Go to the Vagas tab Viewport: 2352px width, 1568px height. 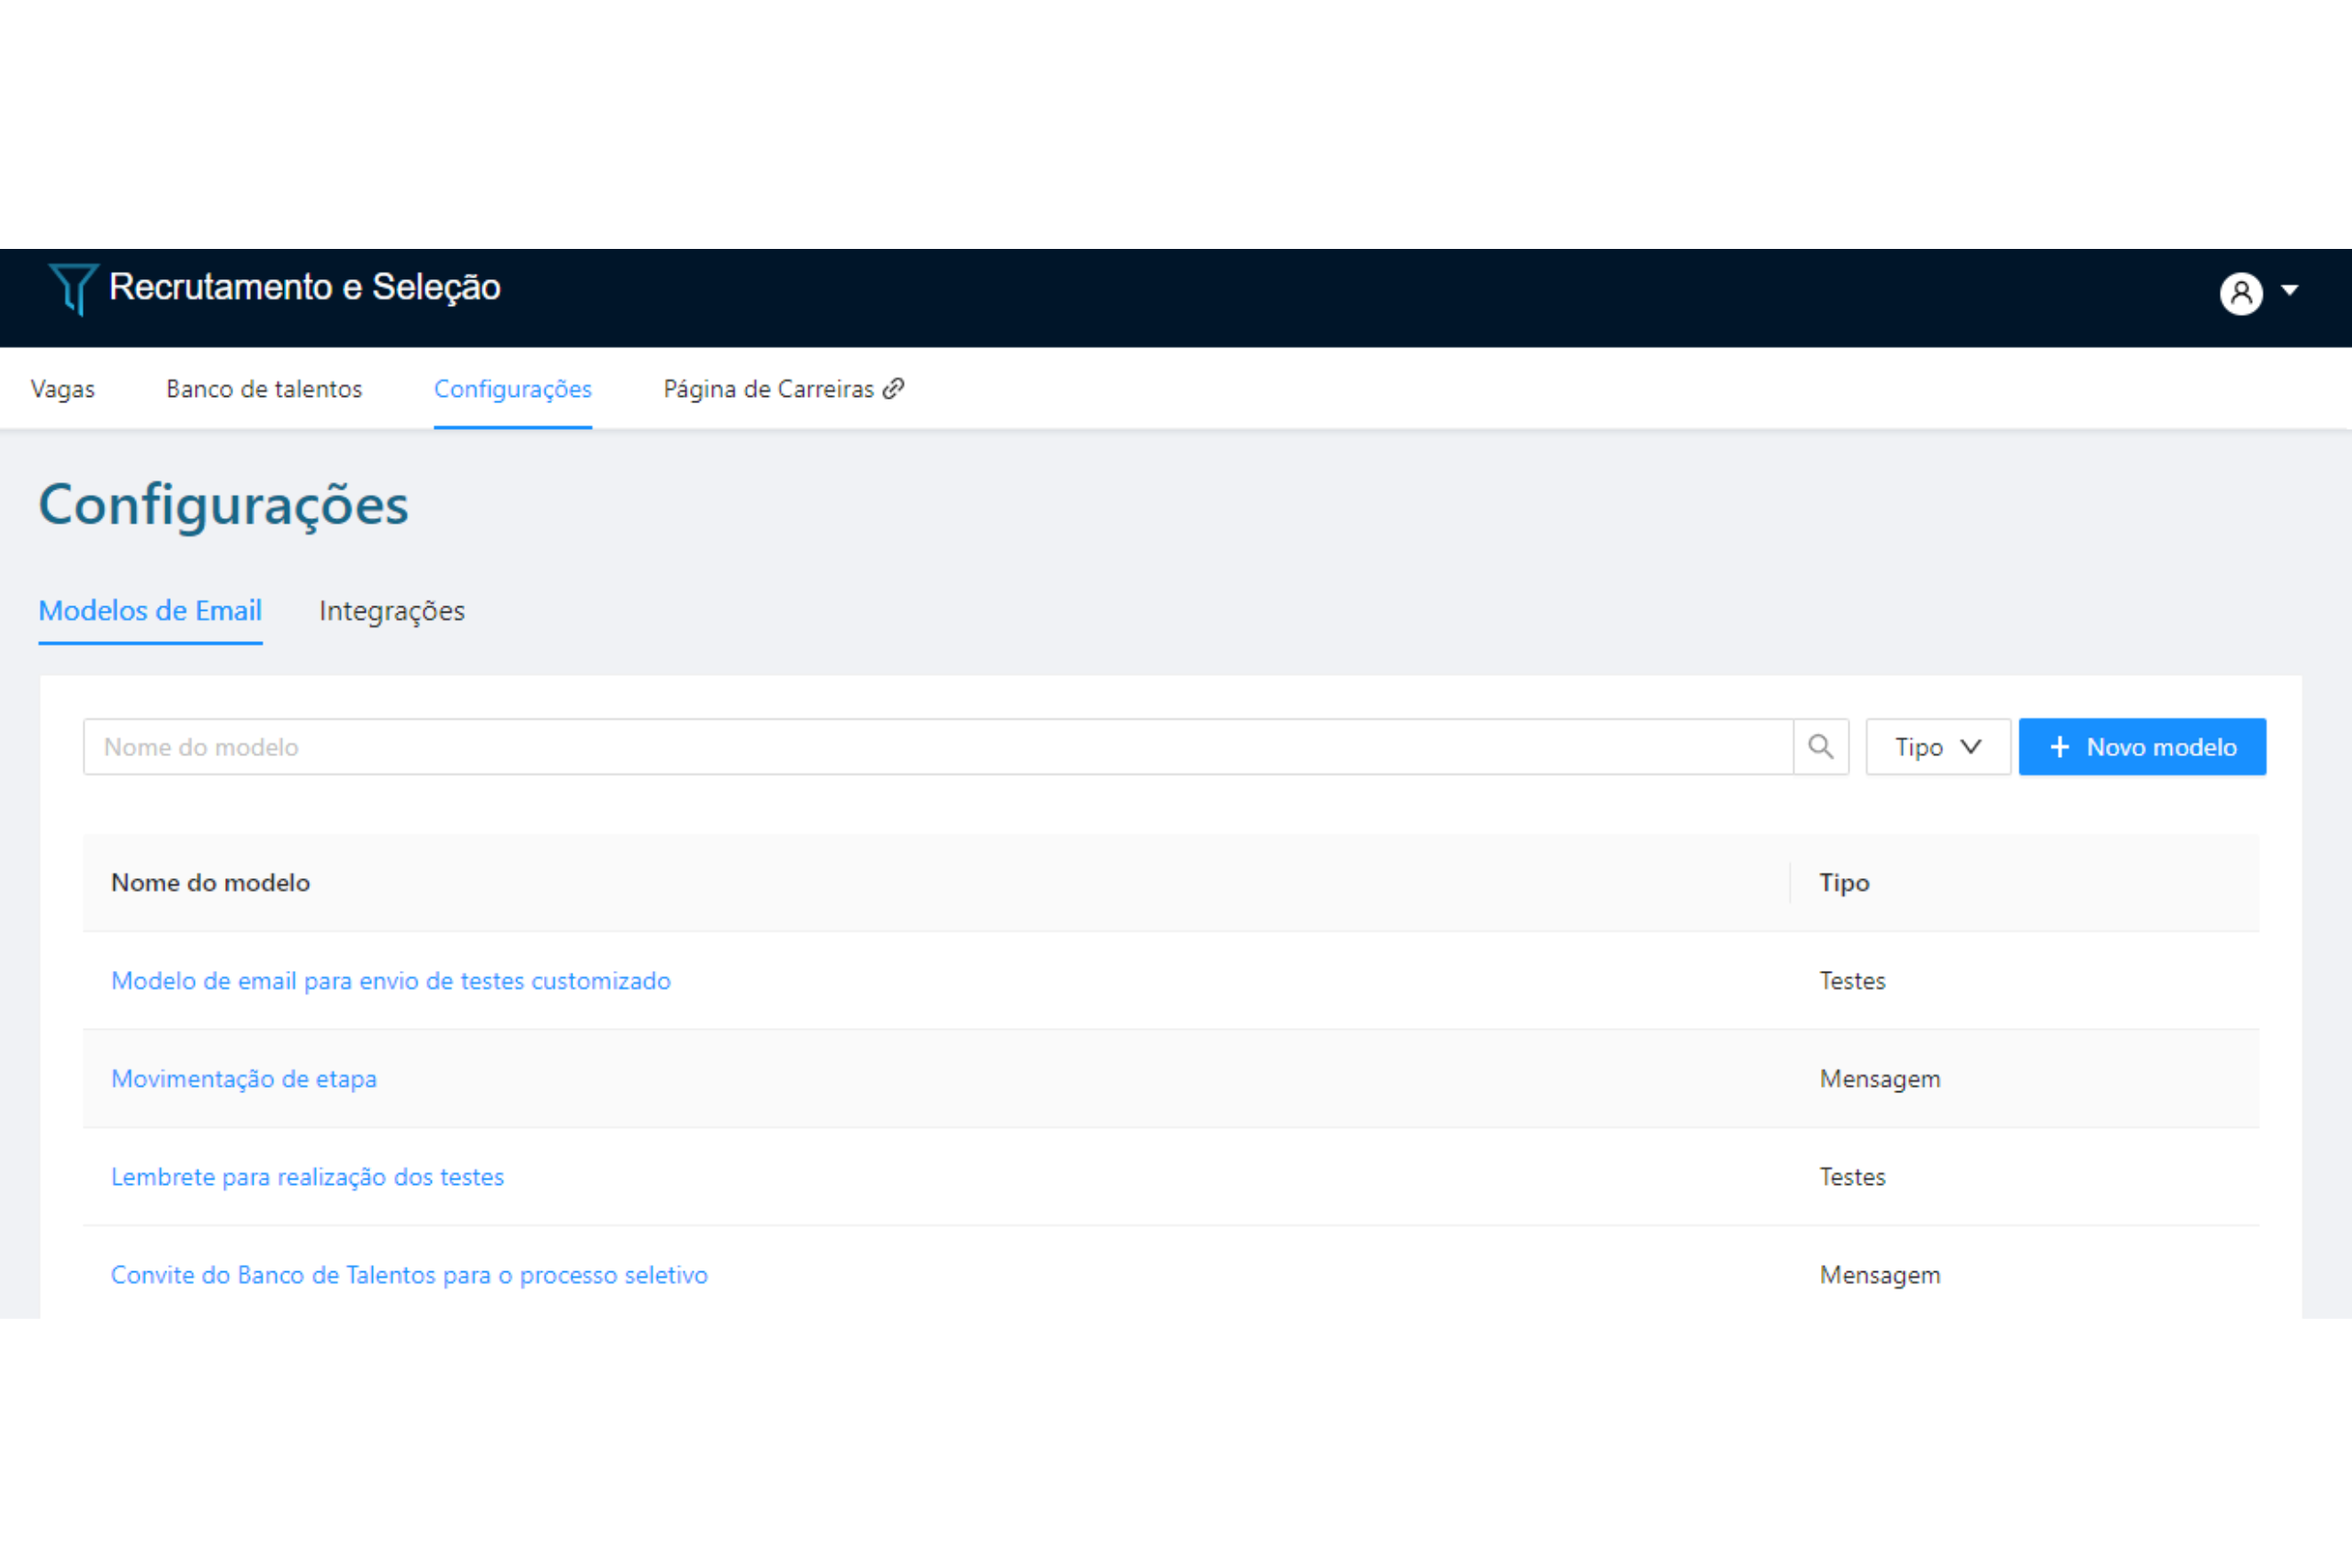click(63, 389)
